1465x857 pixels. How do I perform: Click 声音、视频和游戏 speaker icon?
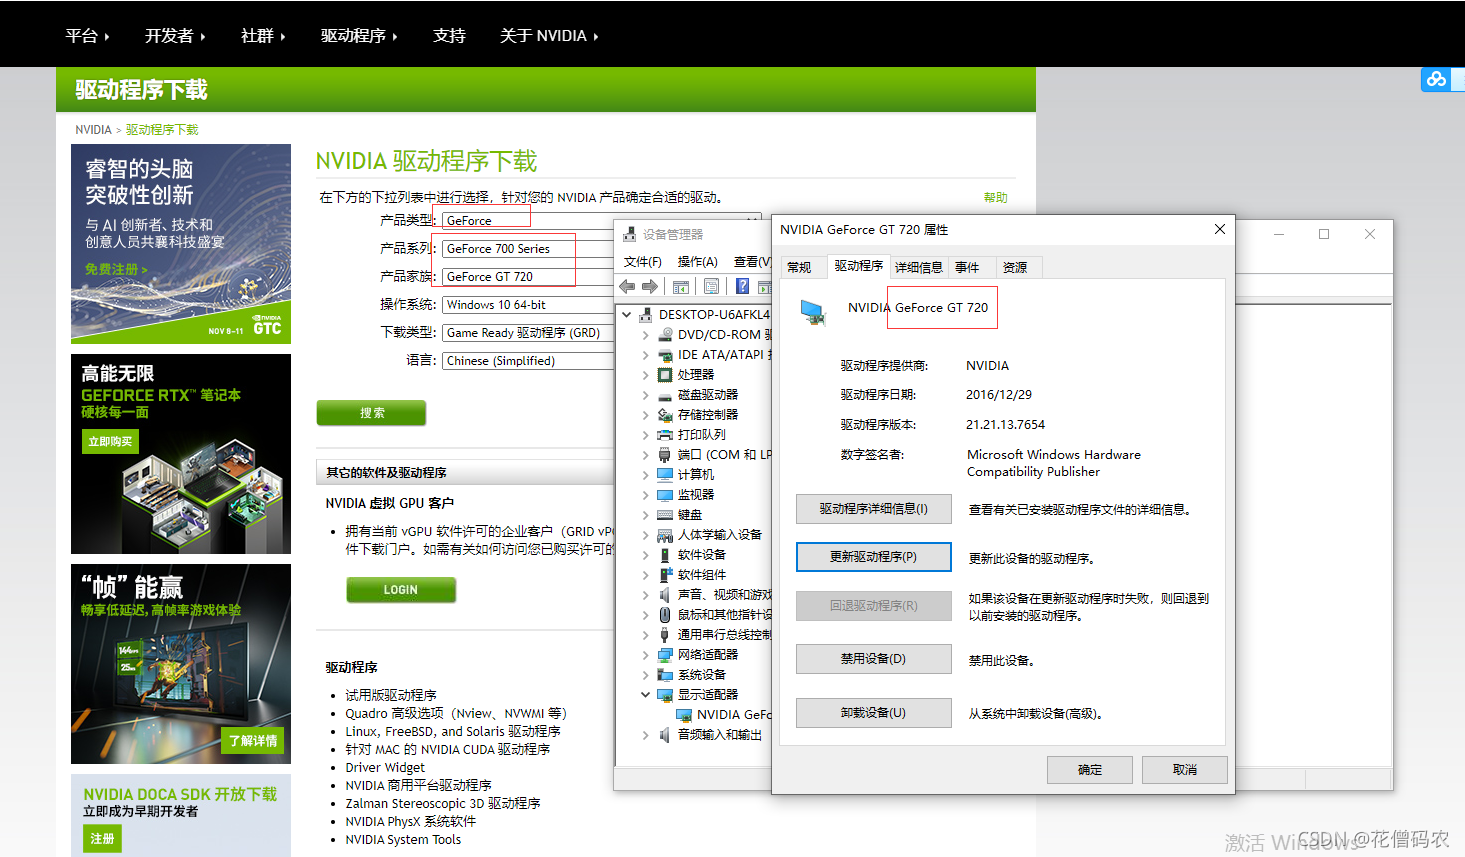click(665, 594)
